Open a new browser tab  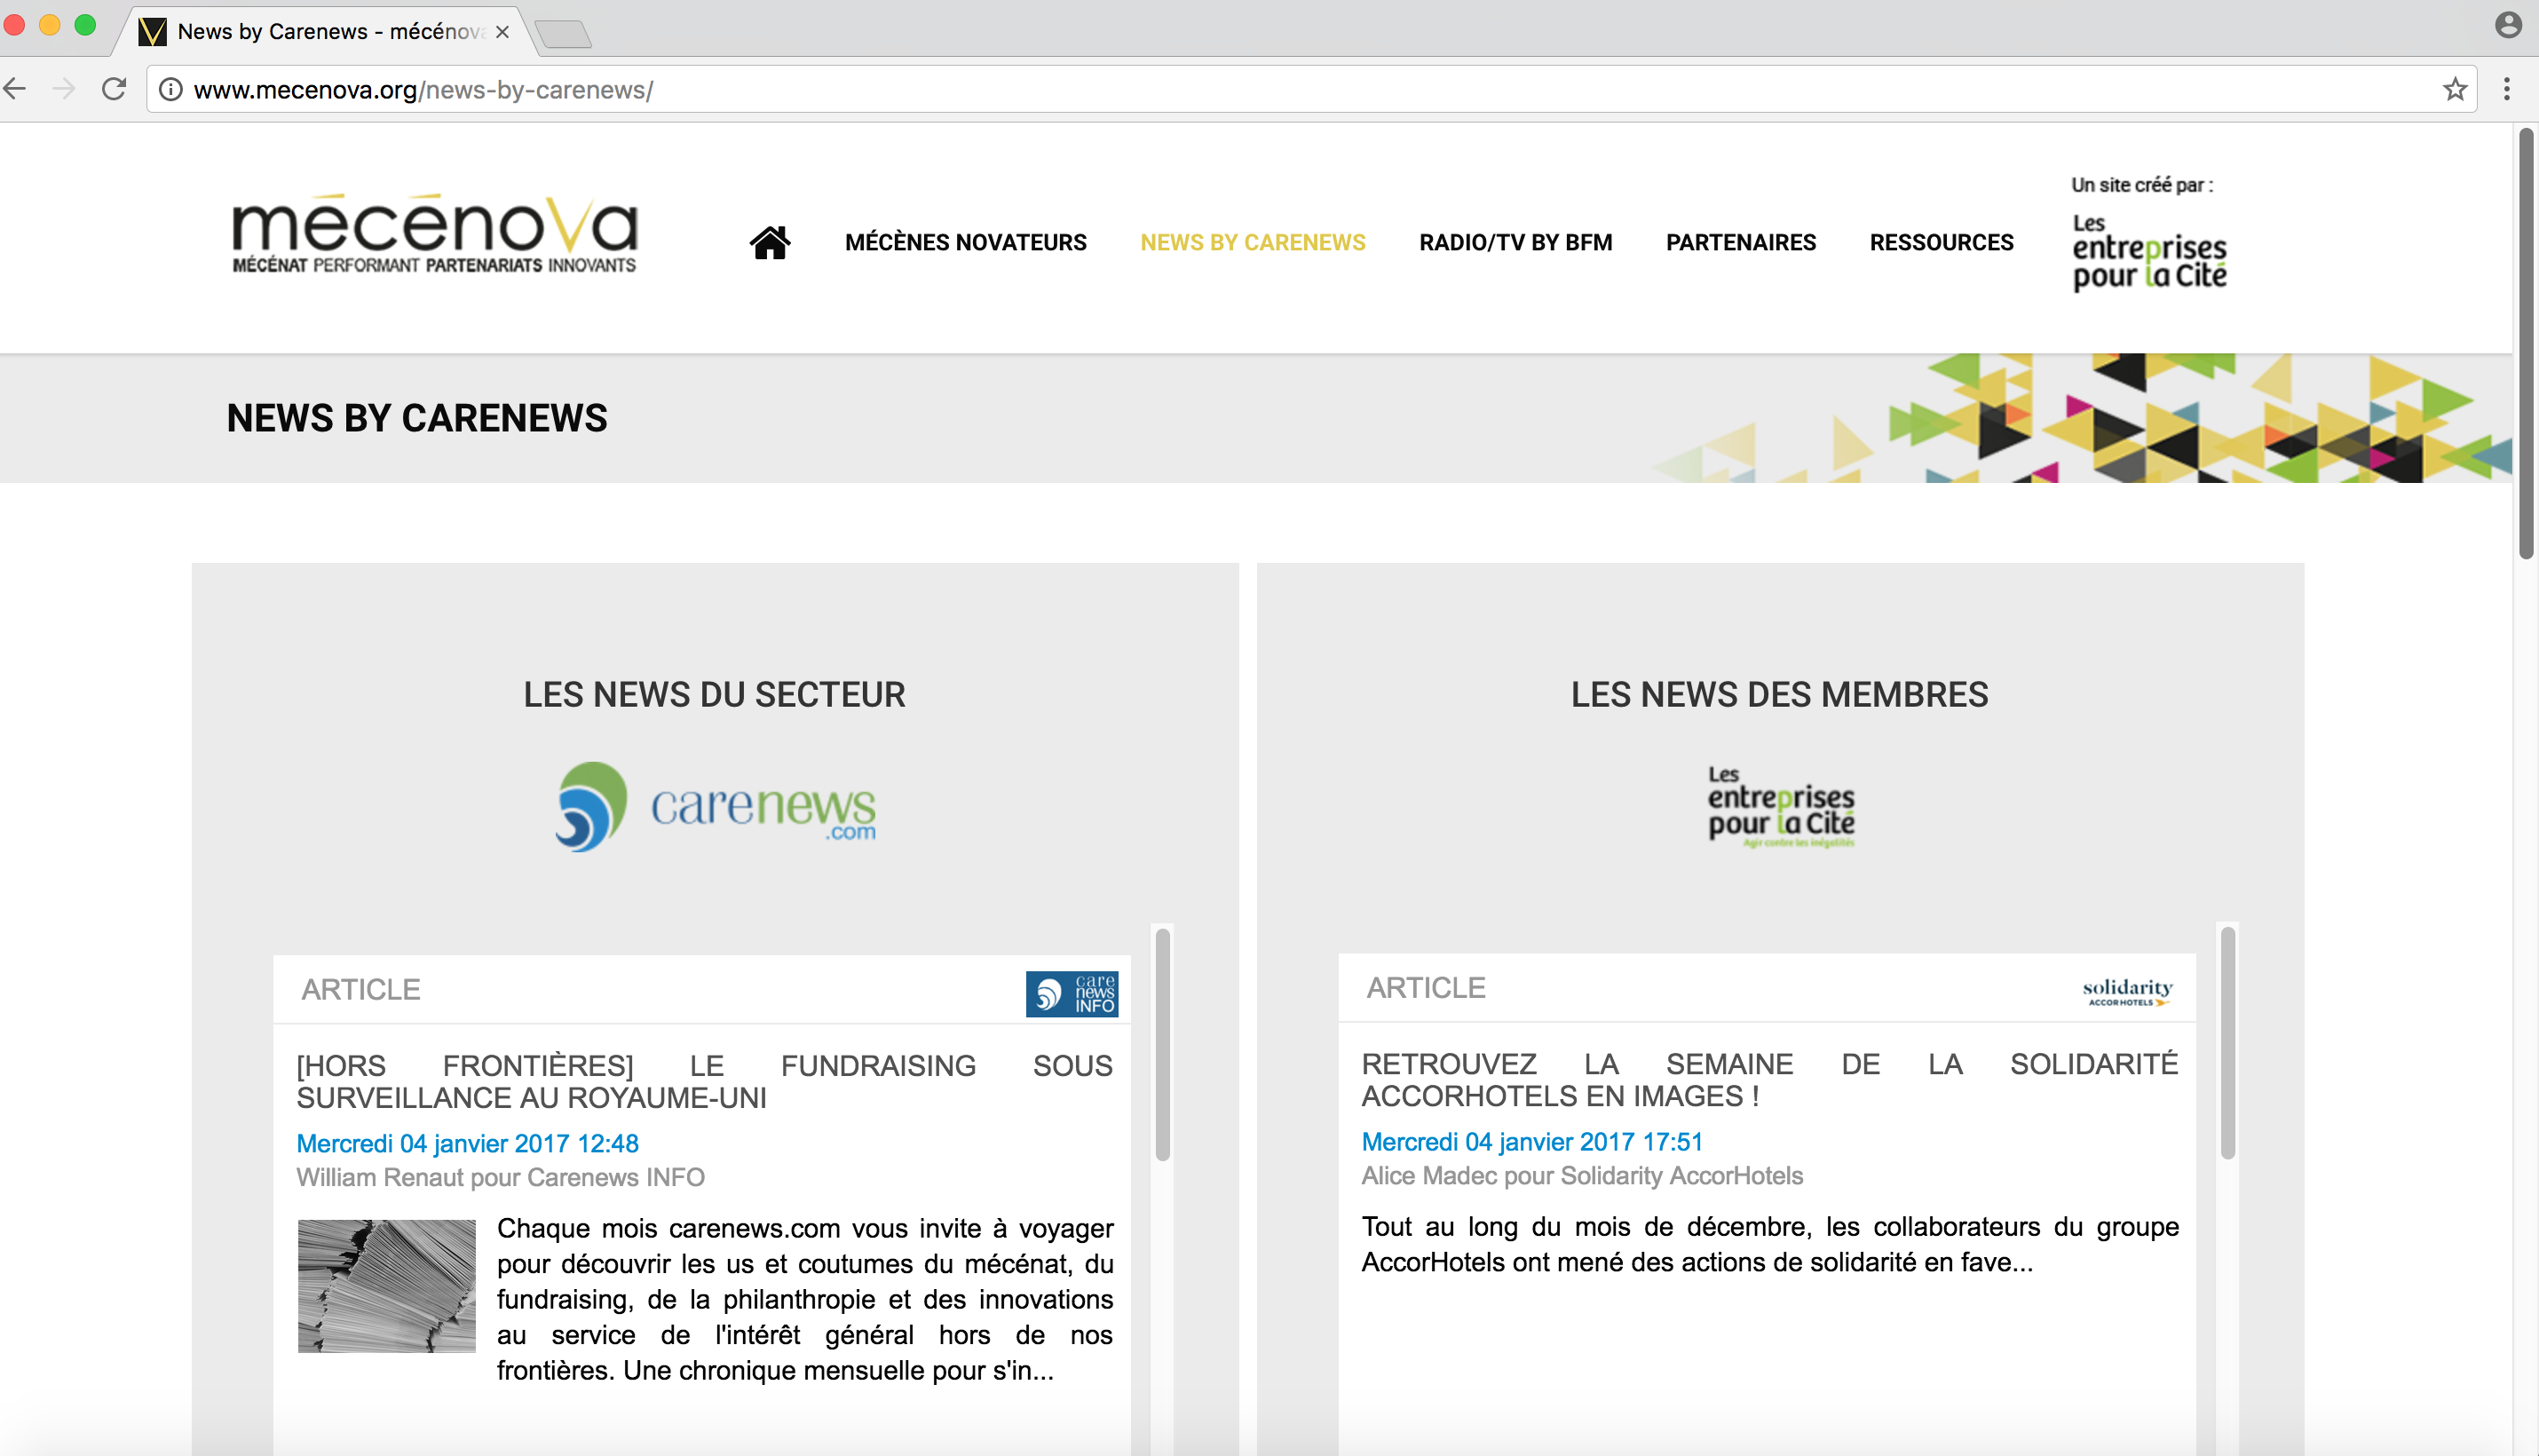pyautogui.click(x=563, y=34)
